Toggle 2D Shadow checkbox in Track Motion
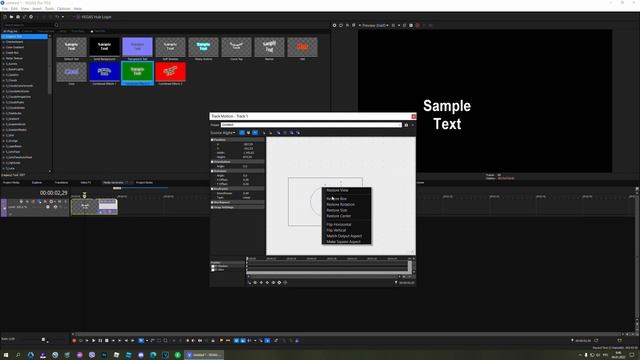Image resolution: width=640 pixels, height=360 pixels. (x=213, y=266)
